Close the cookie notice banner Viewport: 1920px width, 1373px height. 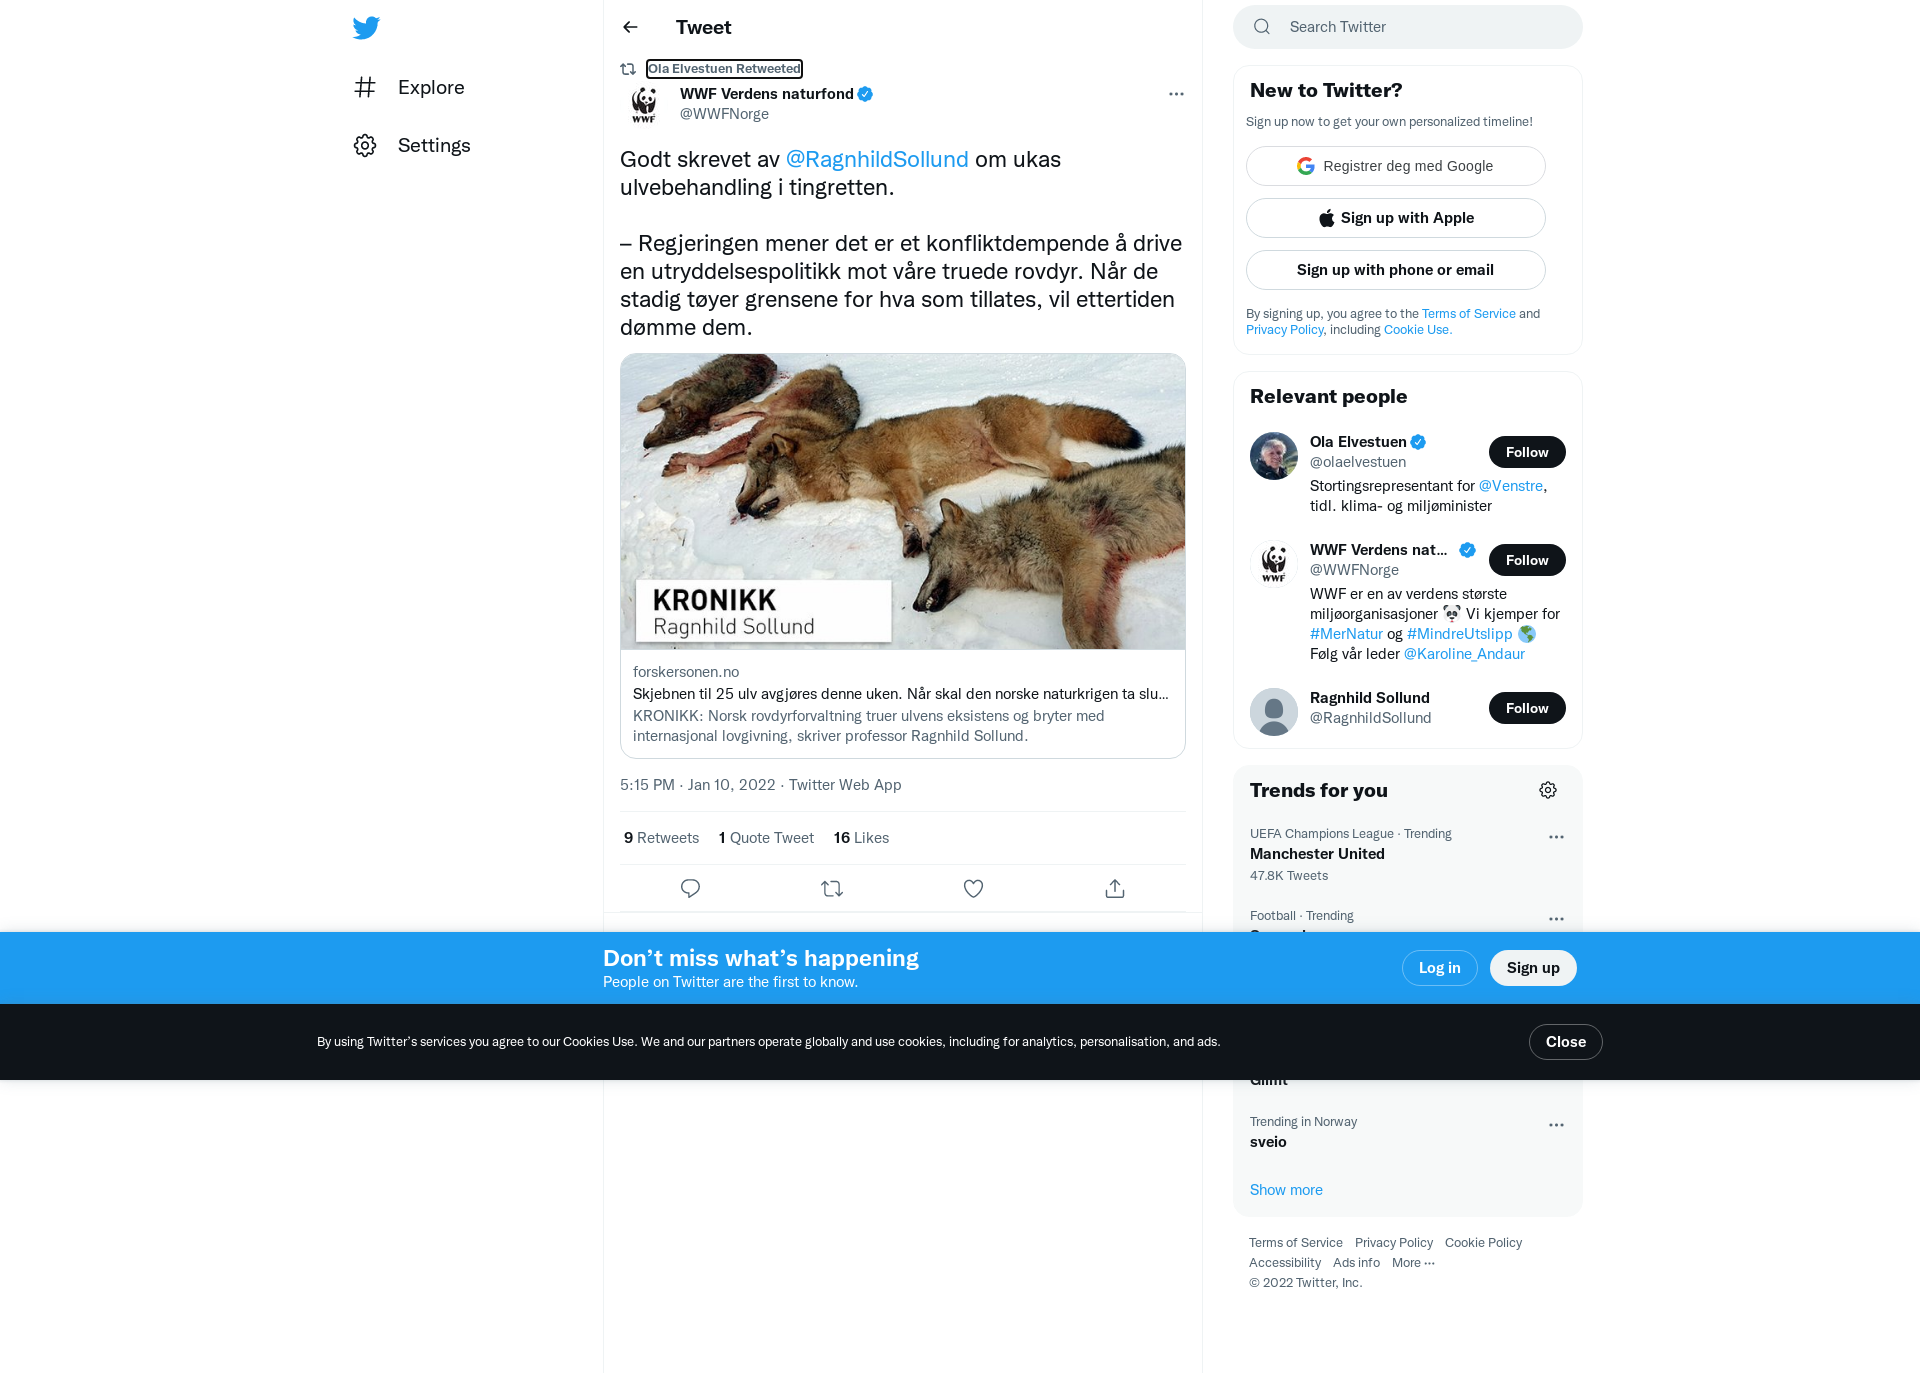click(x=1565, y=1042)
